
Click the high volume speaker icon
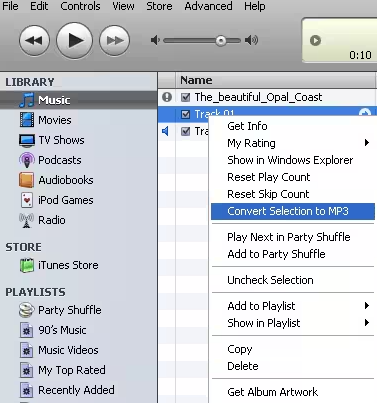click(251, 40)
